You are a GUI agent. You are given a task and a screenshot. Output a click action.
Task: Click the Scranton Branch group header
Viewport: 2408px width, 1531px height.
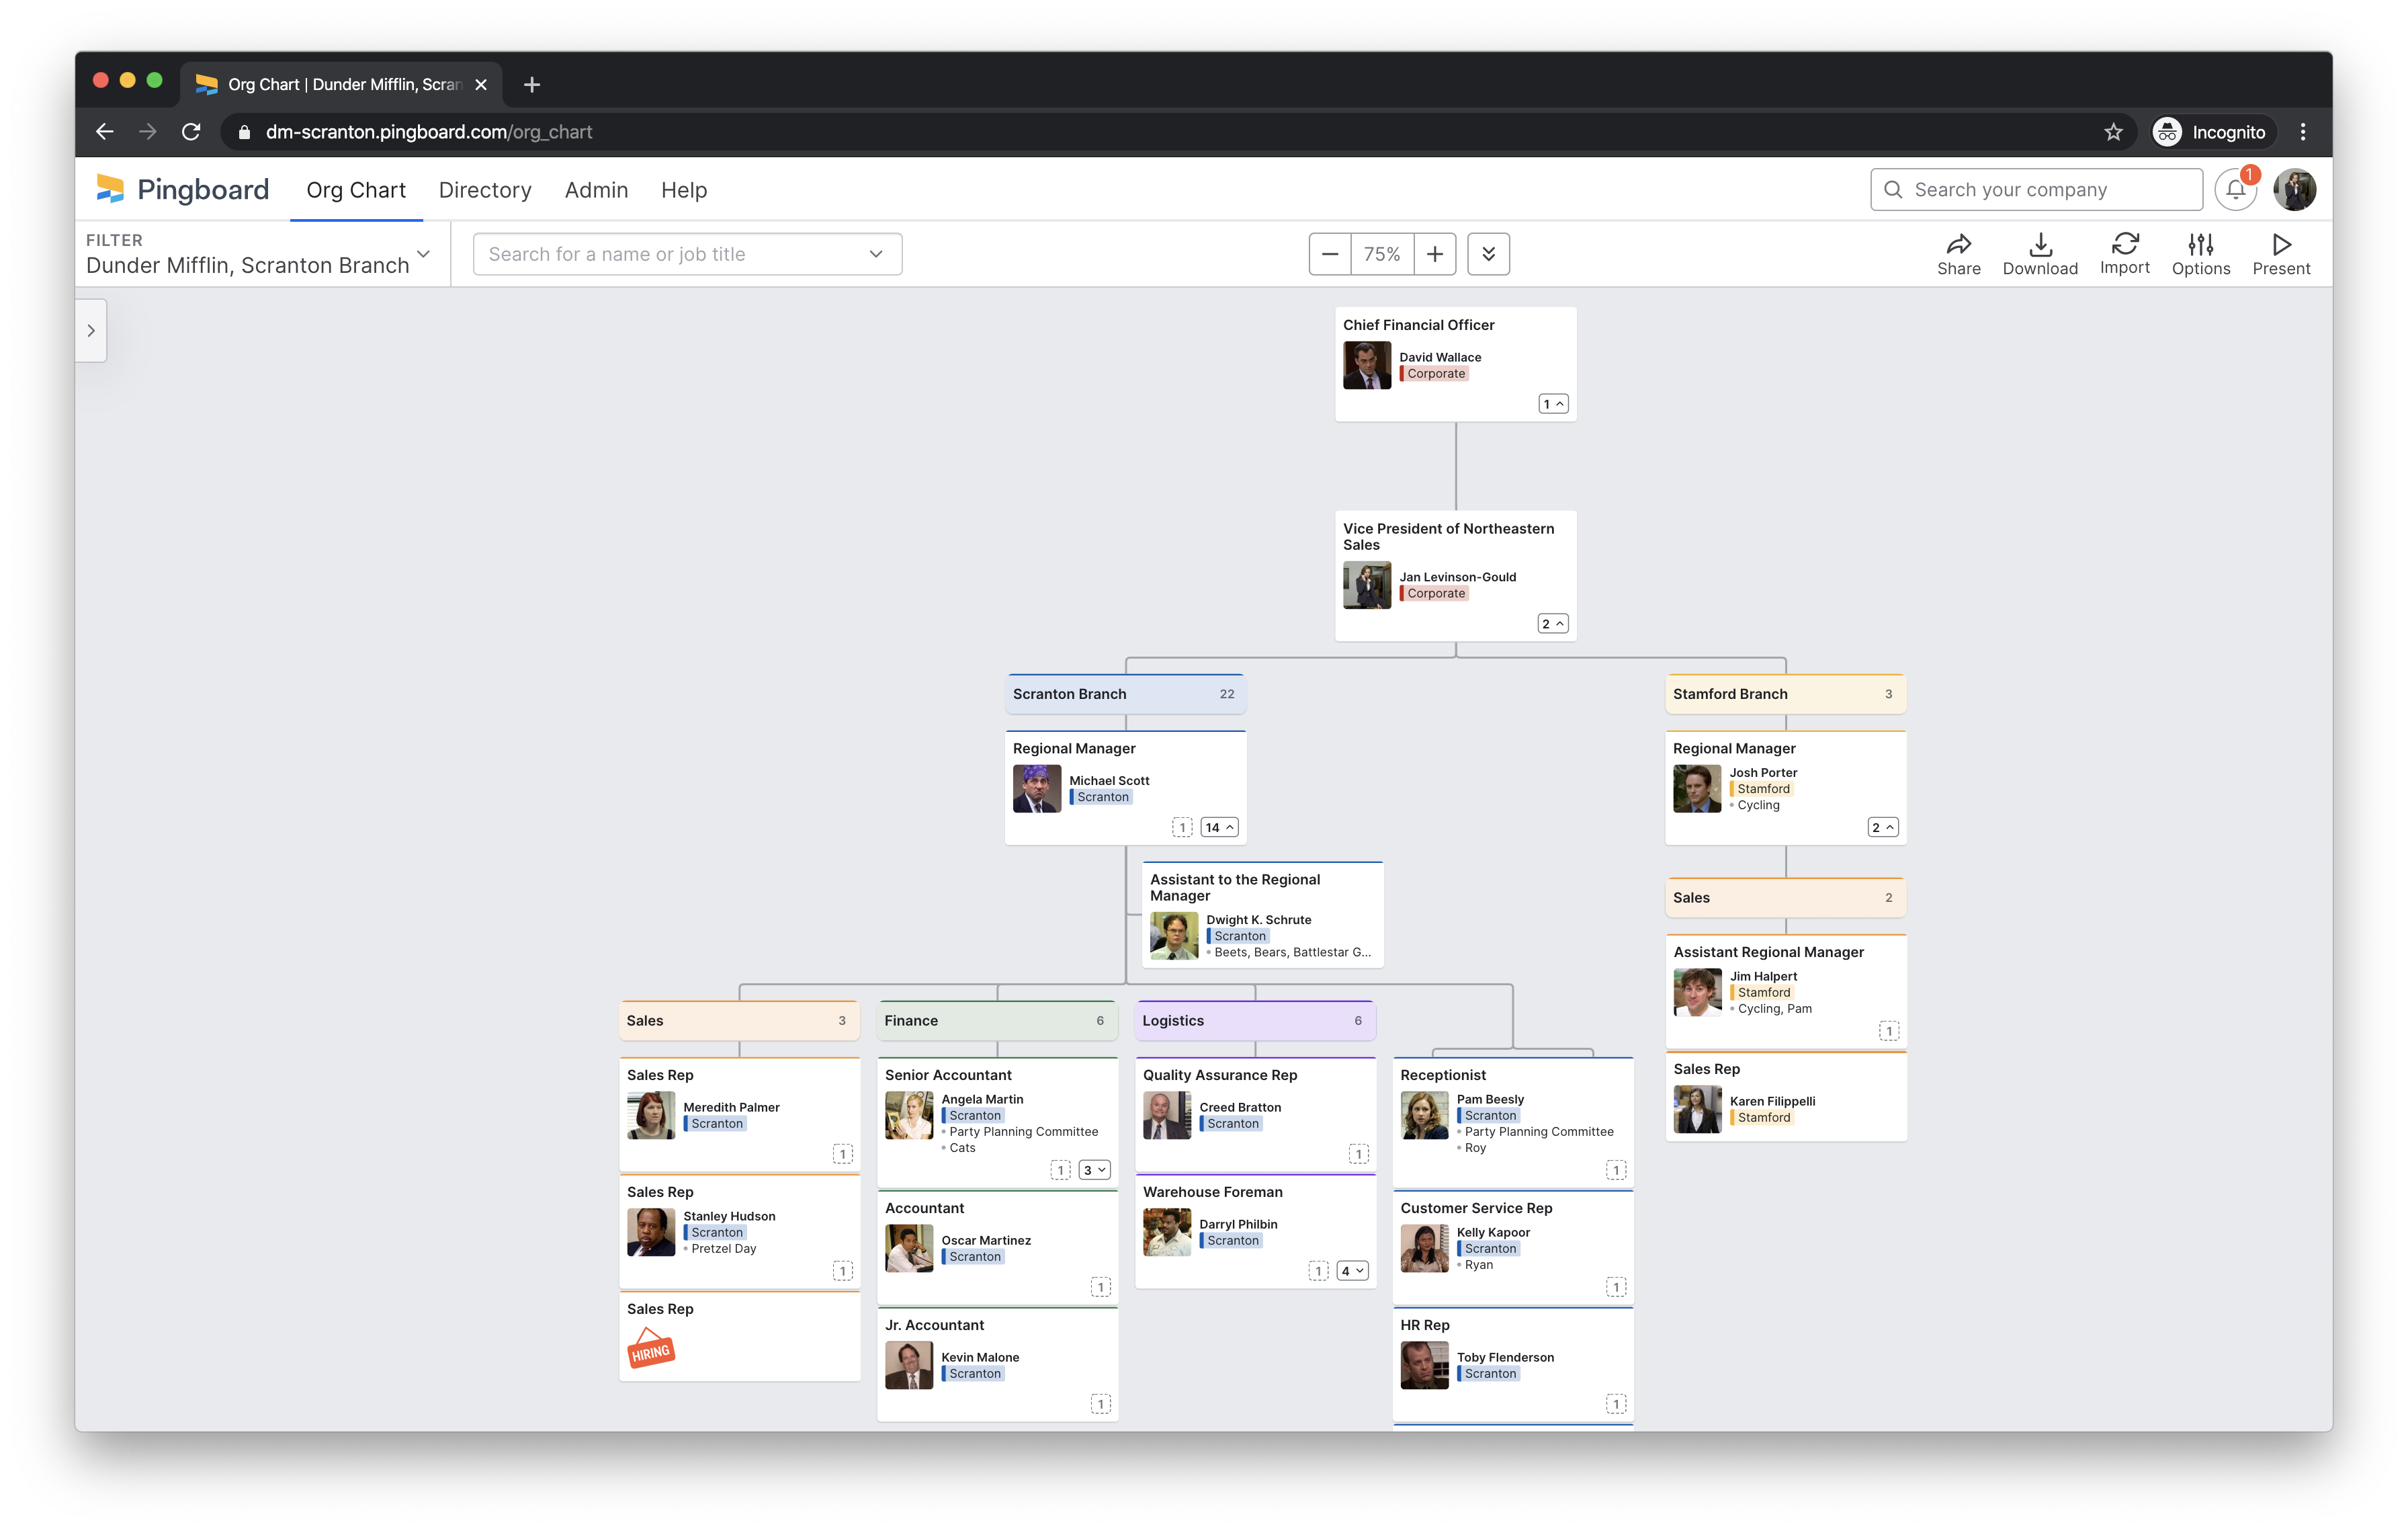1125,694
